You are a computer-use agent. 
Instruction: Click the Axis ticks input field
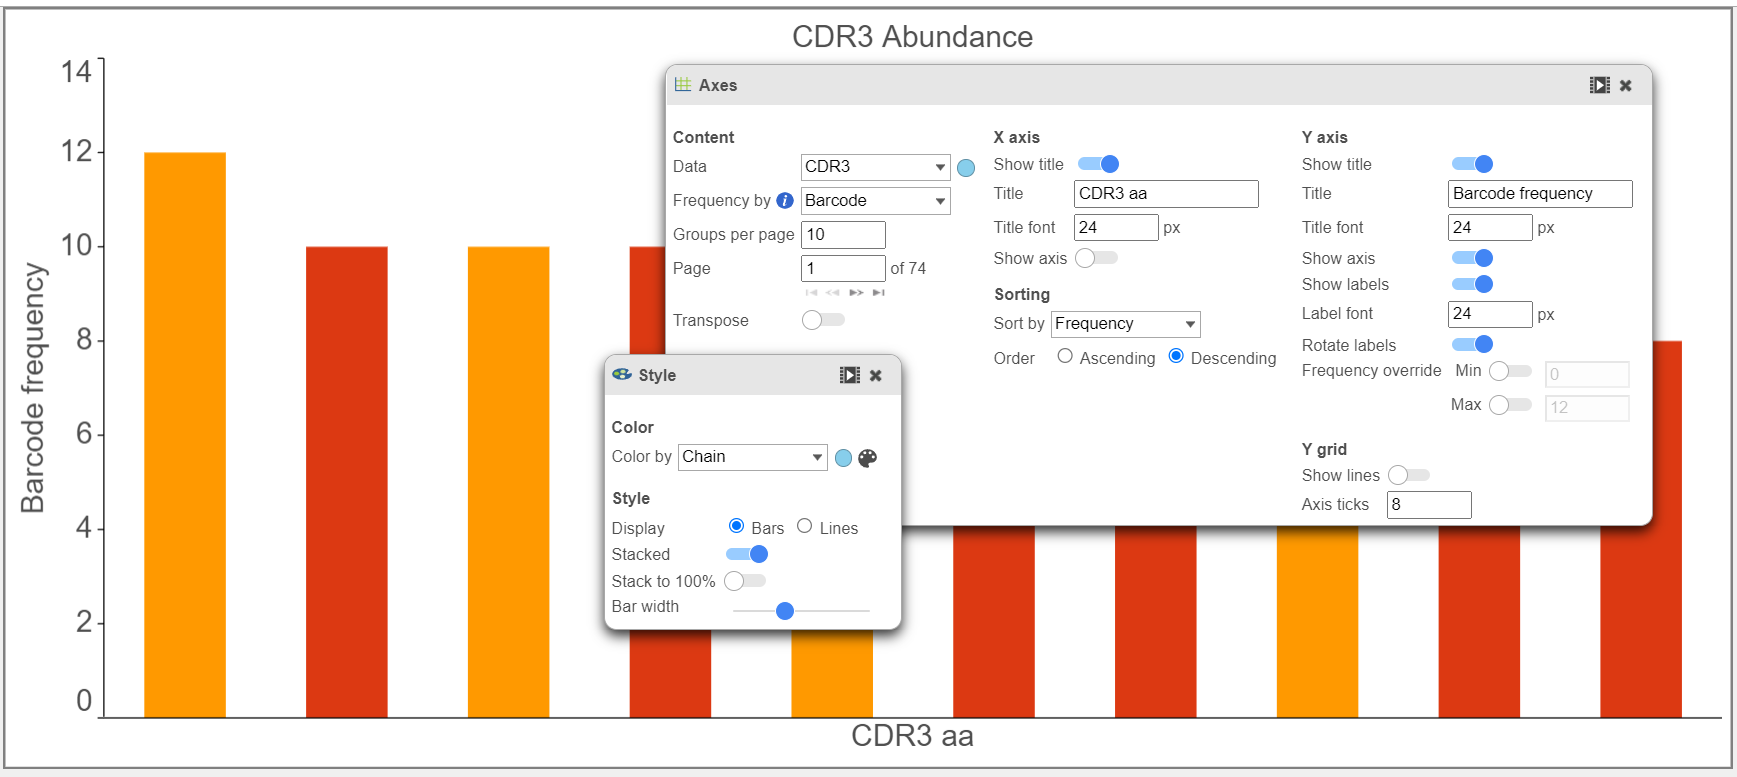(x=1428, y=505)
